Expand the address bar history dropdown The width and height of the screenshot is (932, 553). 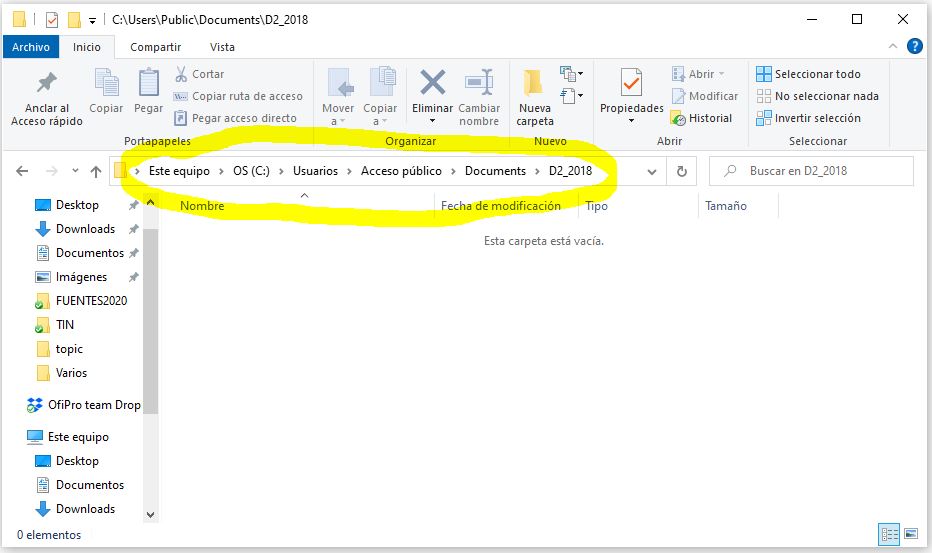point(652,171)
